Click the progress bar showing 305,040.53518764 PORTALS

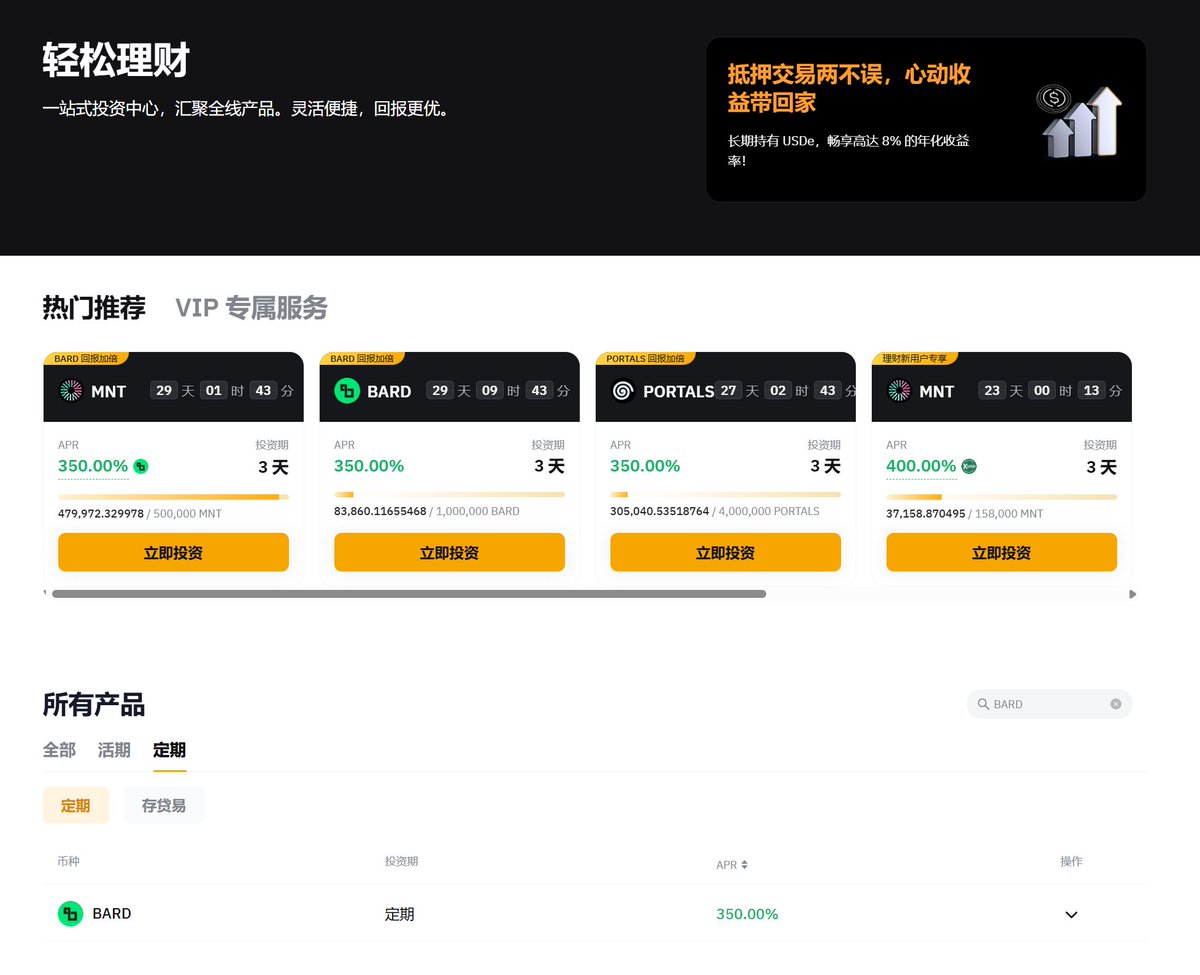point(725,494)
